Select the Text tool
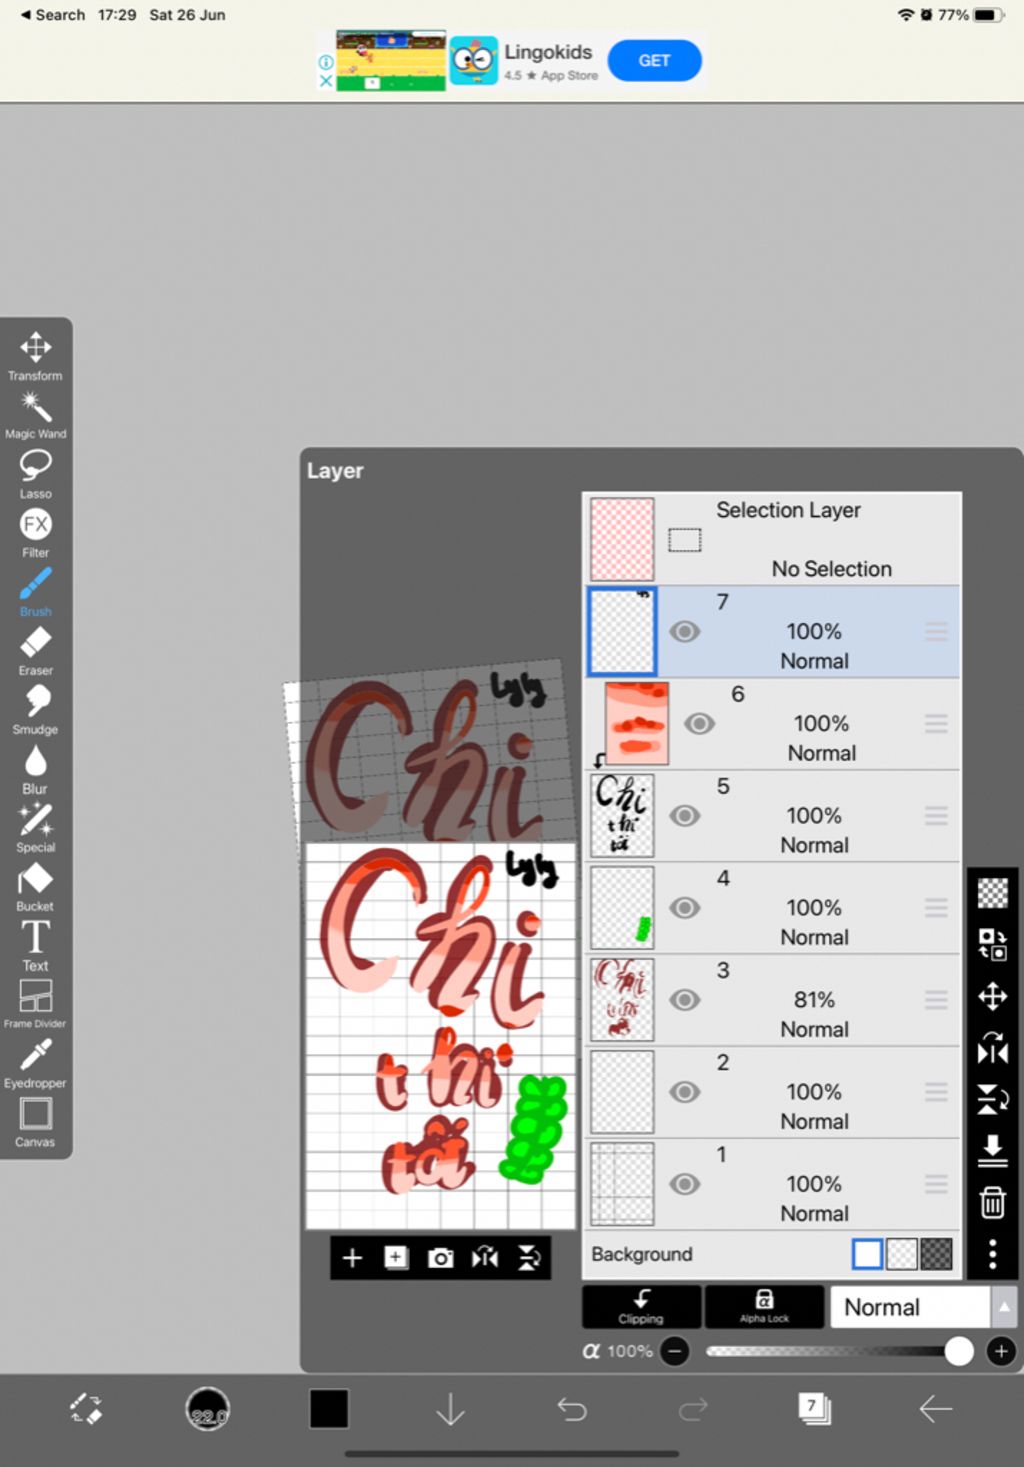 point(35,946)
